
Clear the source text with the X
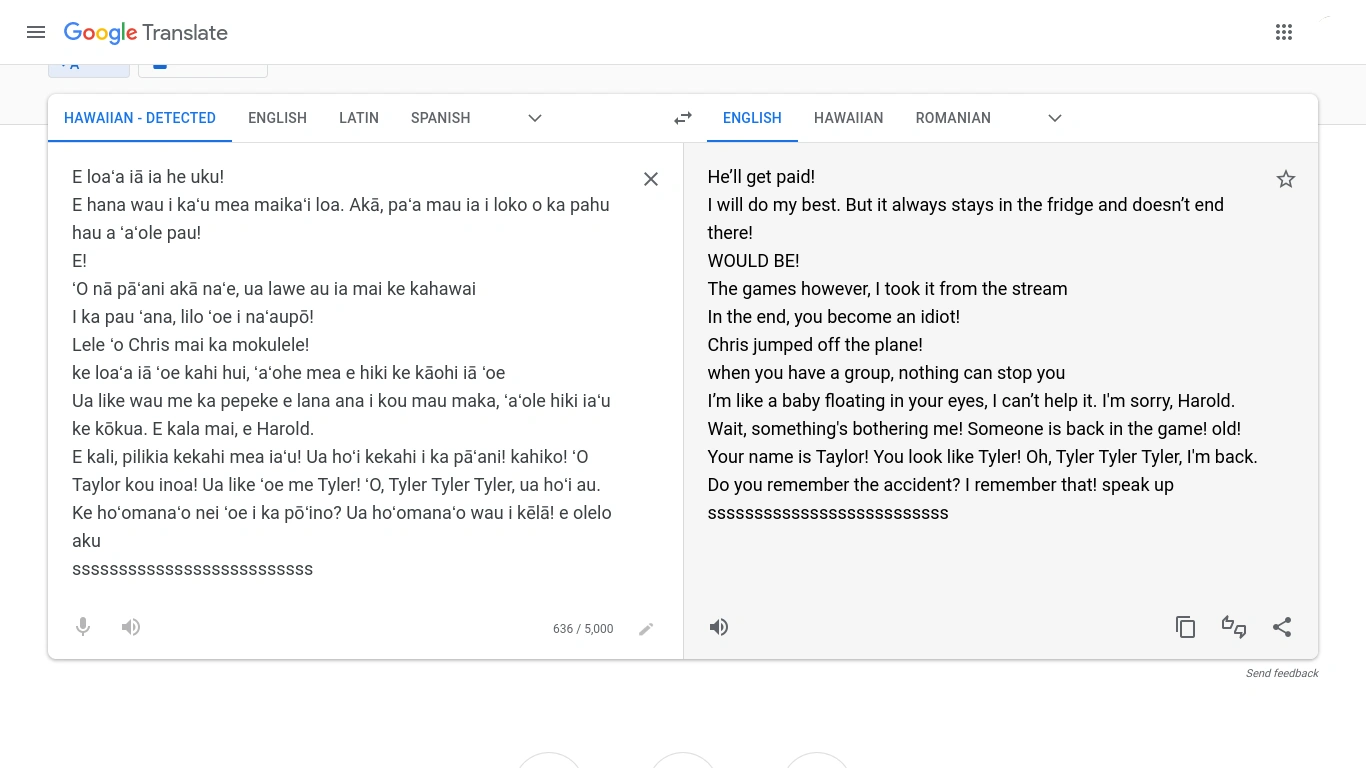pyautogui.click(x=650, y=179)
